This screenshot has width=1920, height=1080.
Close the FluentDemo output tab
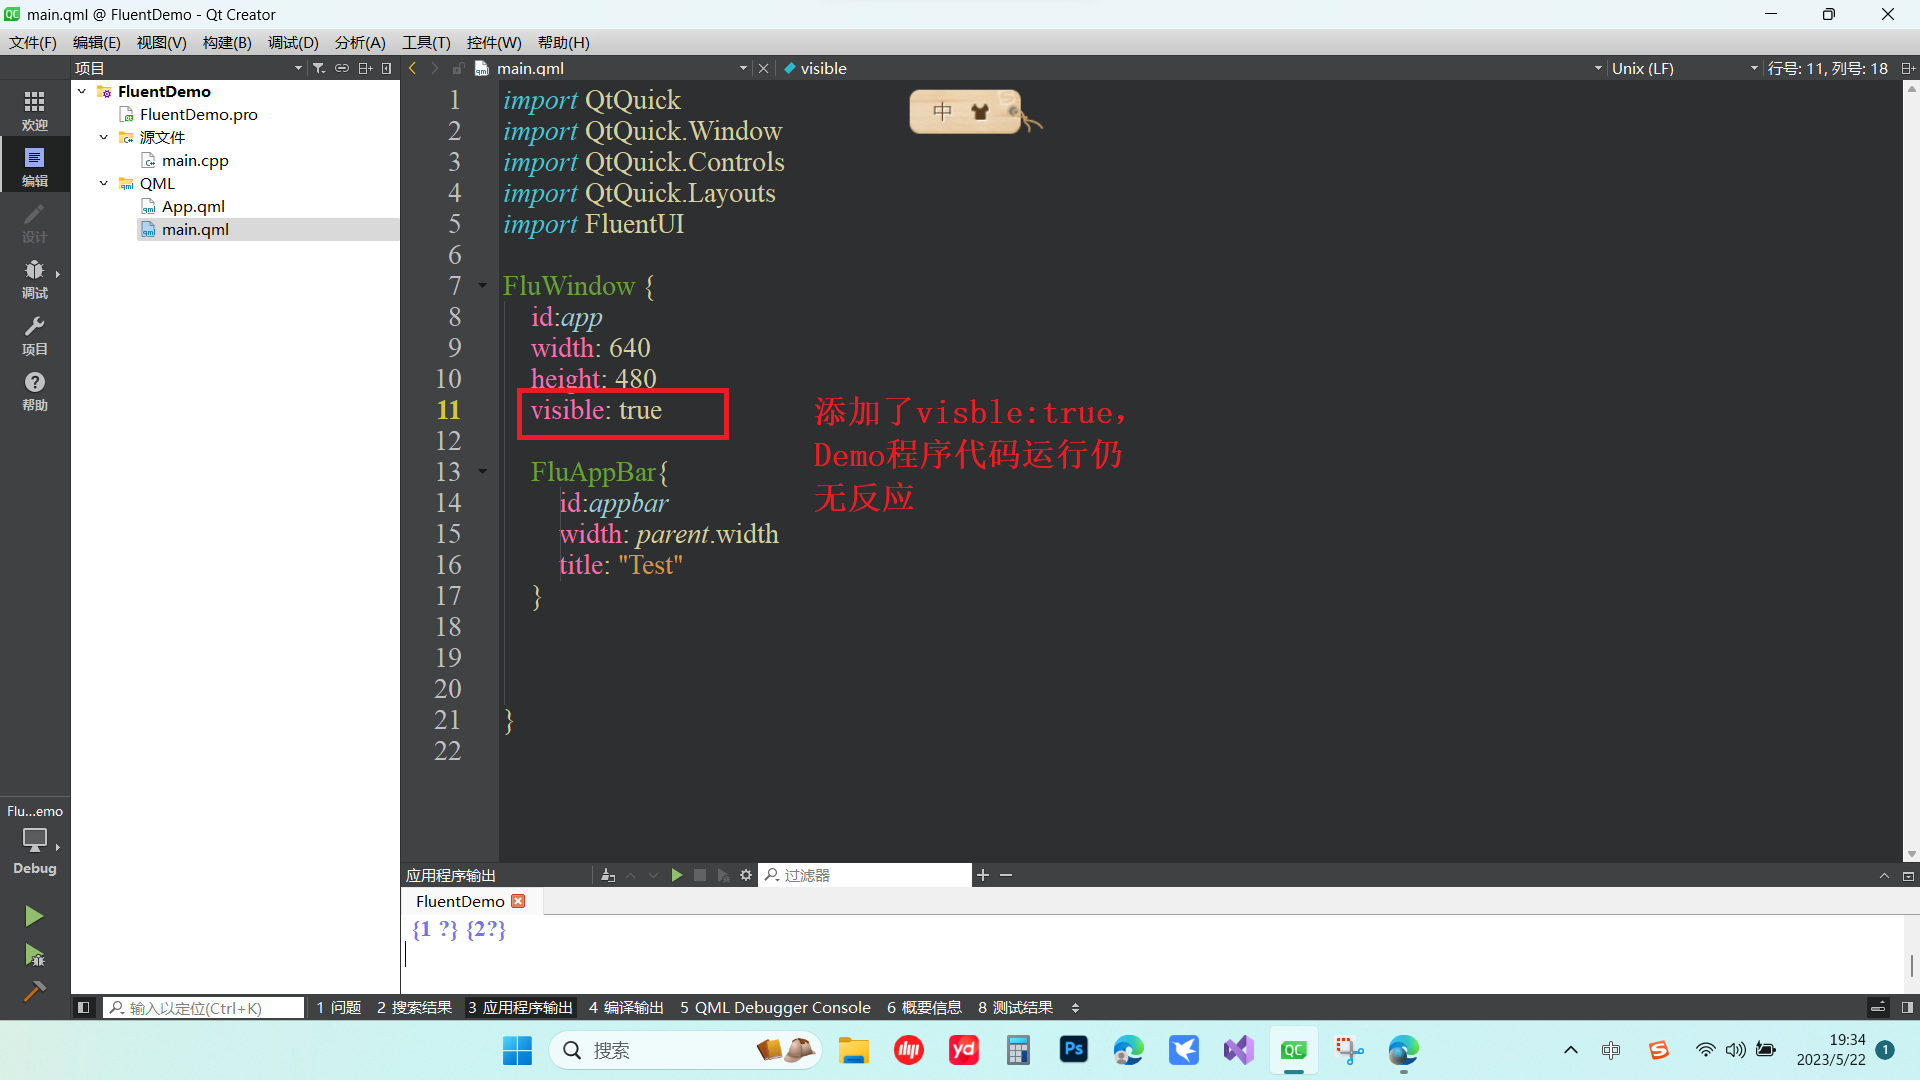[x=518, y=900]
